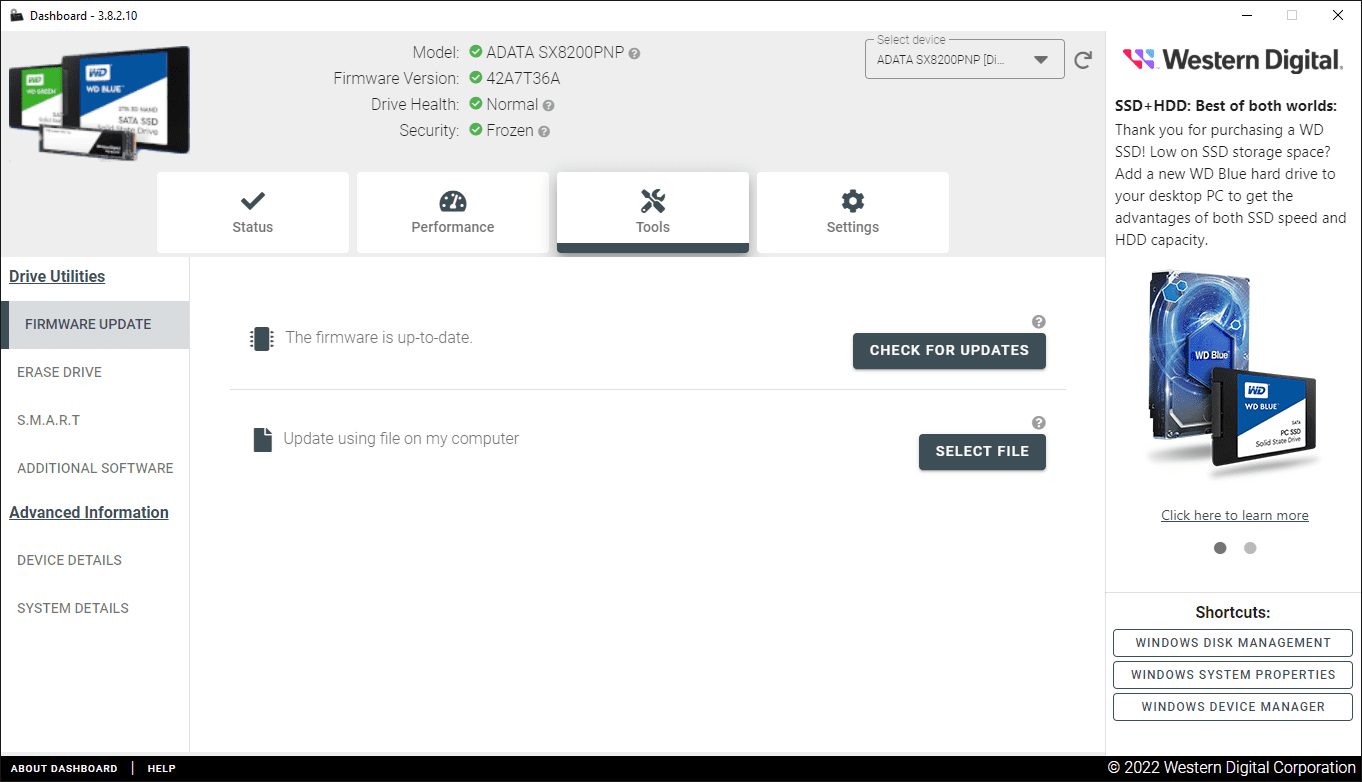Open Windows Device Manager shortcut
The image size is (1362, 782).
(1233, 707)
